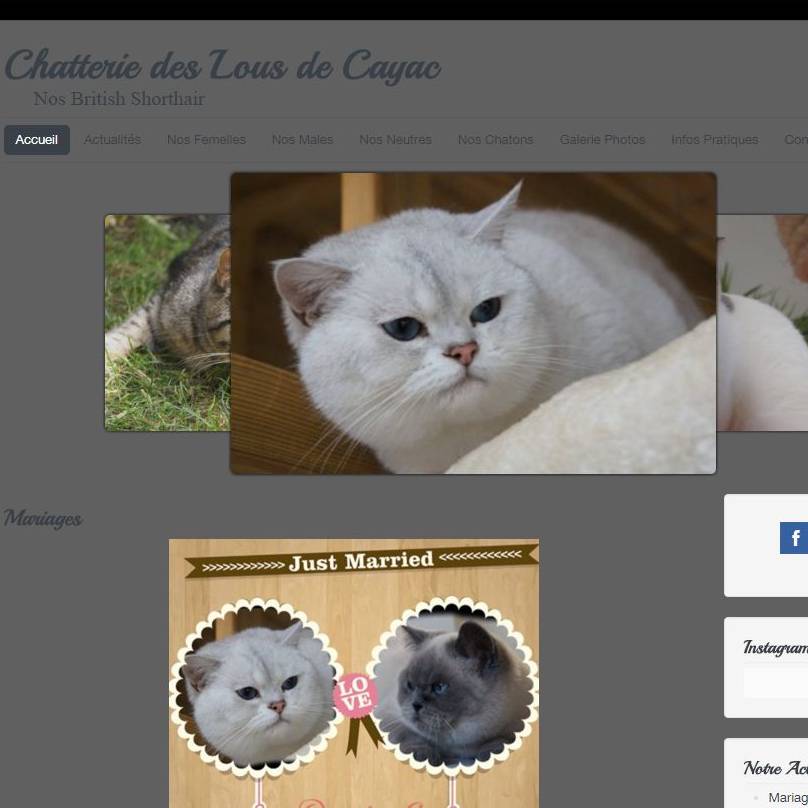Click the central white cat carousel photo
Image resolution: width=808 pixels, height=808 pixels.
(x=473, y=323)
